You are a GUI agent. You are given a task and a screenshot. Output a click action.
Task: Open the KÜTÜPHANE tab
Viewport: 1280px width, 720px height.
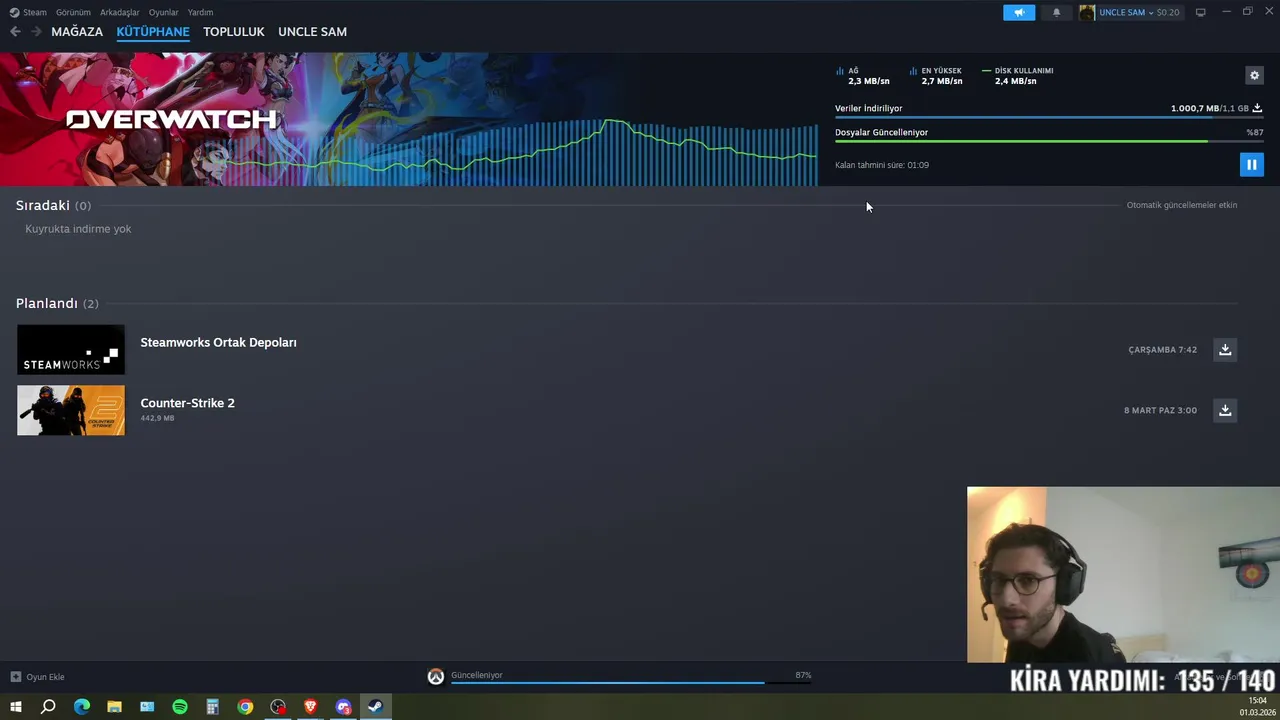pyautogui.click(x=153, y=32)
